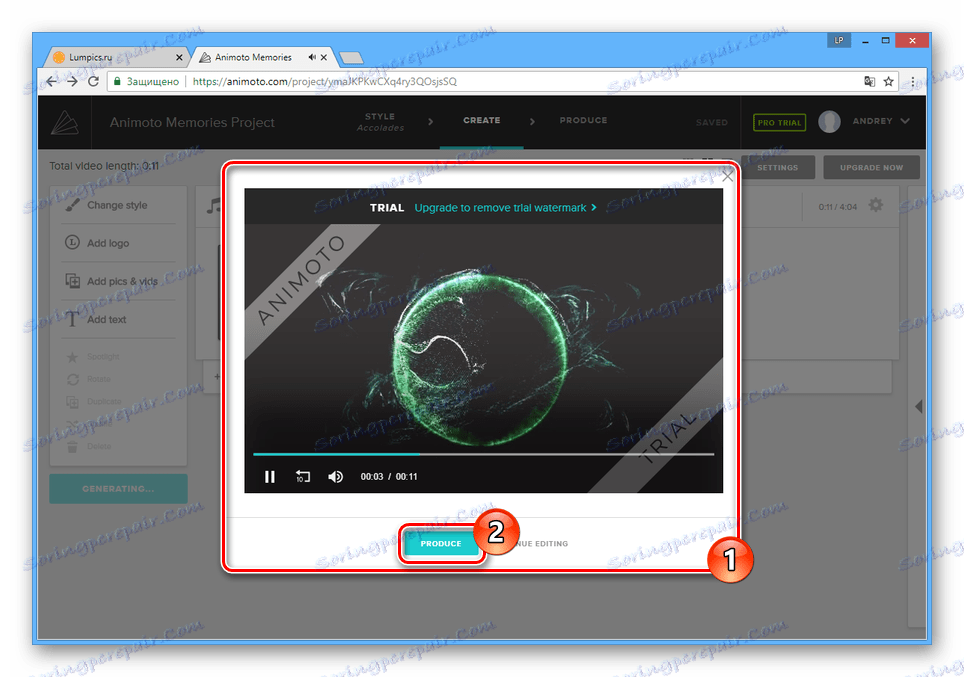
Task: Open Upgrade to remove trial watermark link
Action: (x=505, y=208)
